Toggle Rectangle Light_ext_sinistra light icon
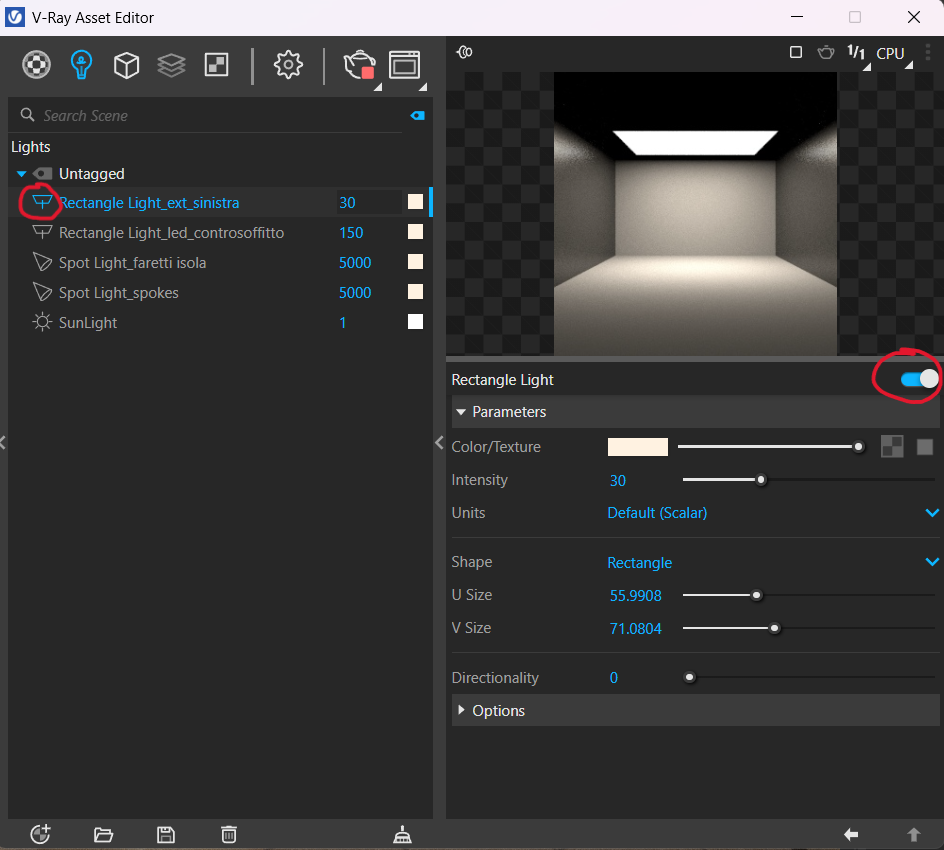944x850 pixels. click(42, 202)
